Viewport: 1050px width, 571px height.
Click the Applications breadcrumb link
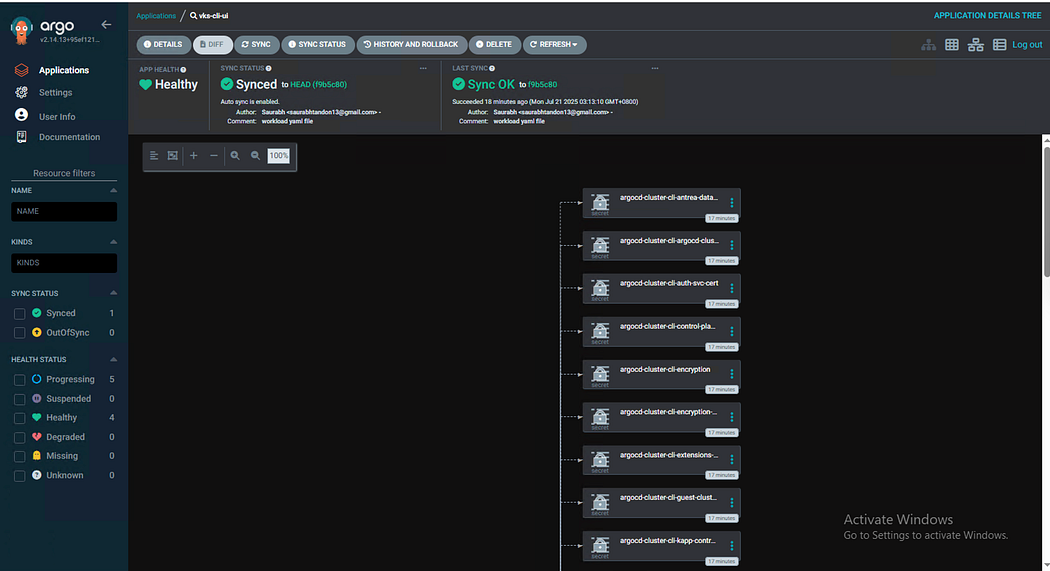[156, 15]
